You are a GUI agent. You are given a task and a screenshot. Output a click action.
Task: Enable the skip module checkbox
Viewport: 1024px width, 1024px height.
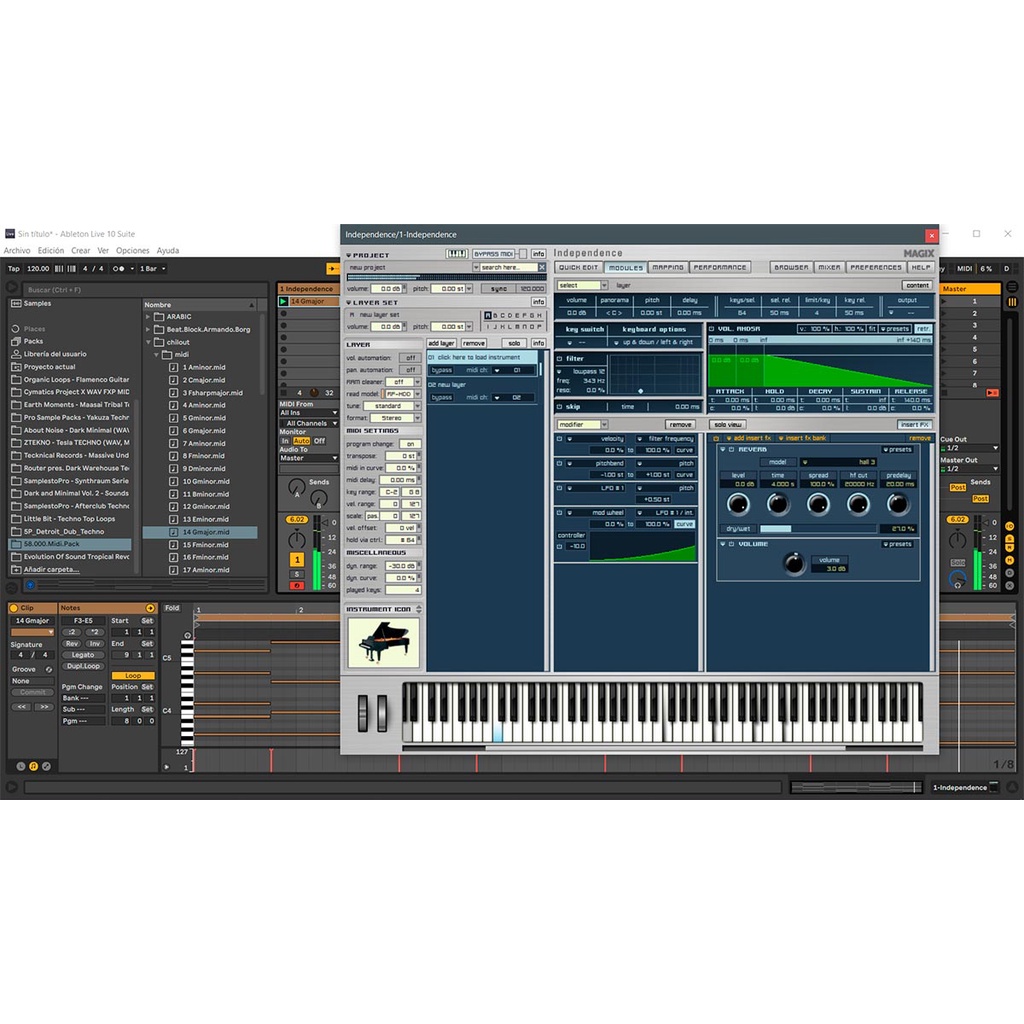[560, 406]
